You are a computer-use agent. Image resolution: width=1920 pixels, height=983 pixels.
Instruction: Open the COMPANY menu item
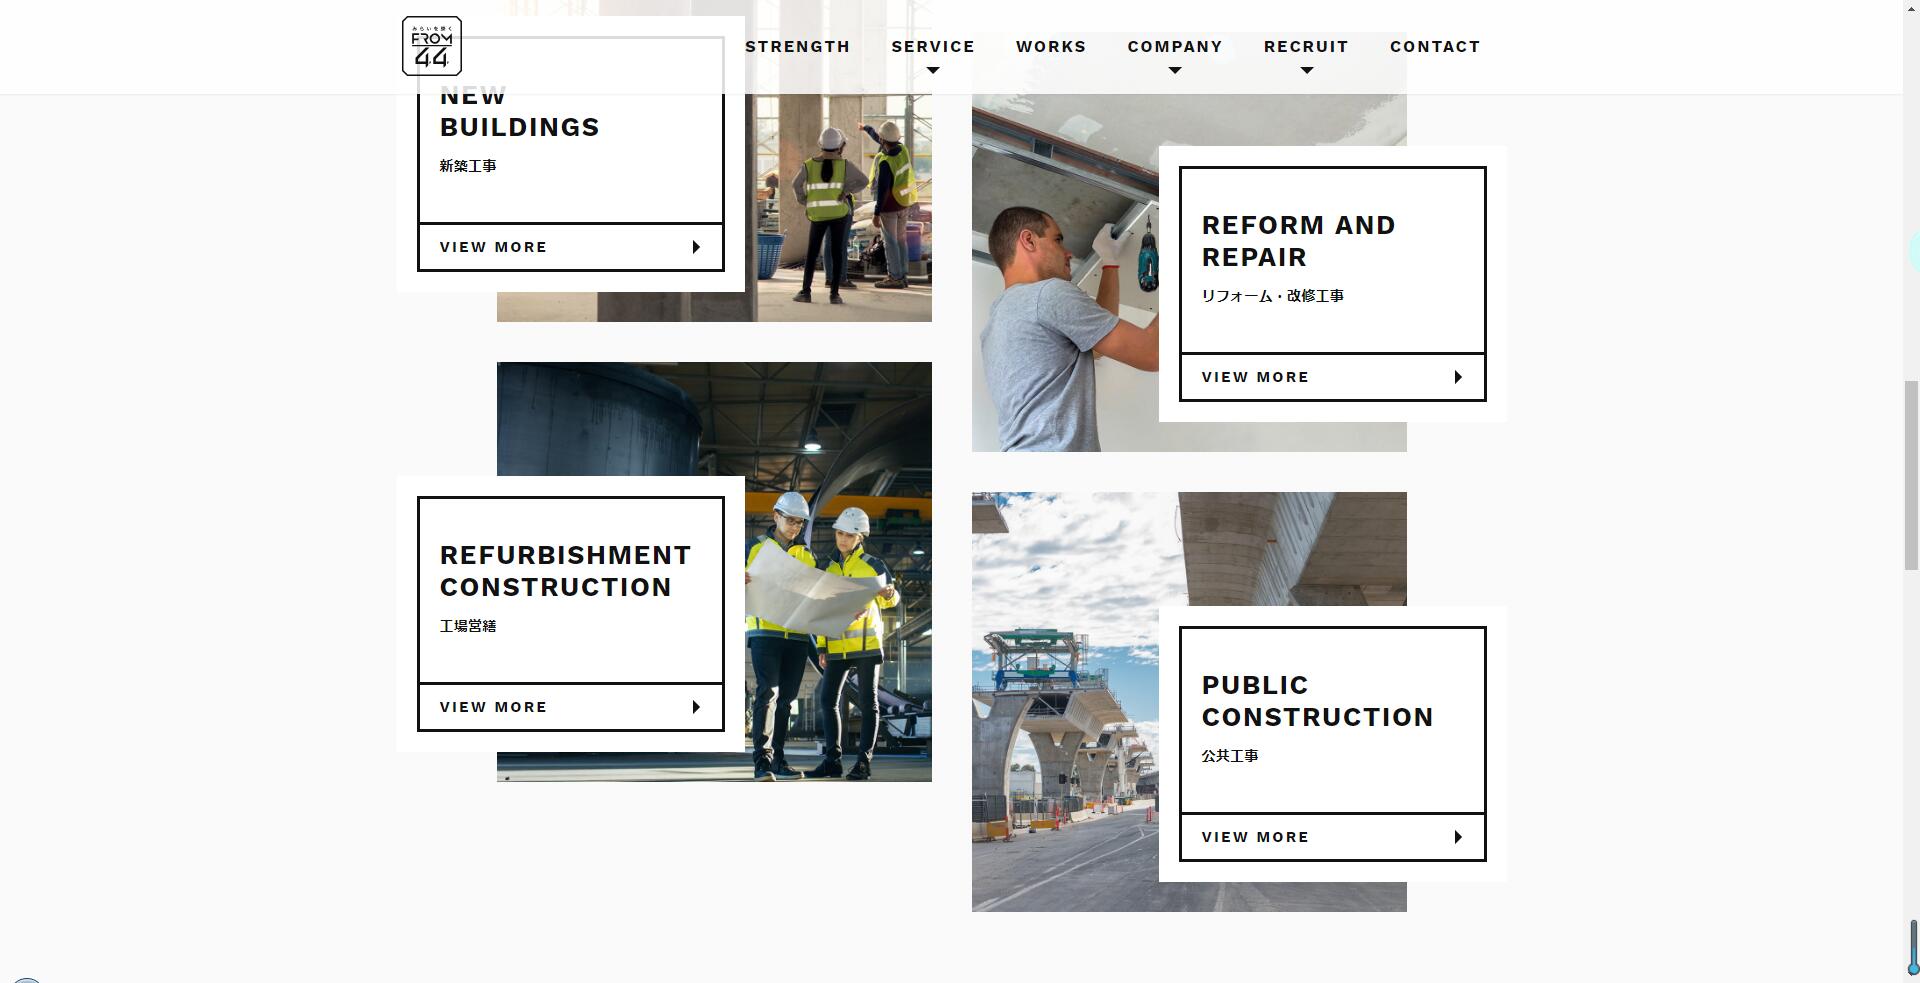point(1175,46)
